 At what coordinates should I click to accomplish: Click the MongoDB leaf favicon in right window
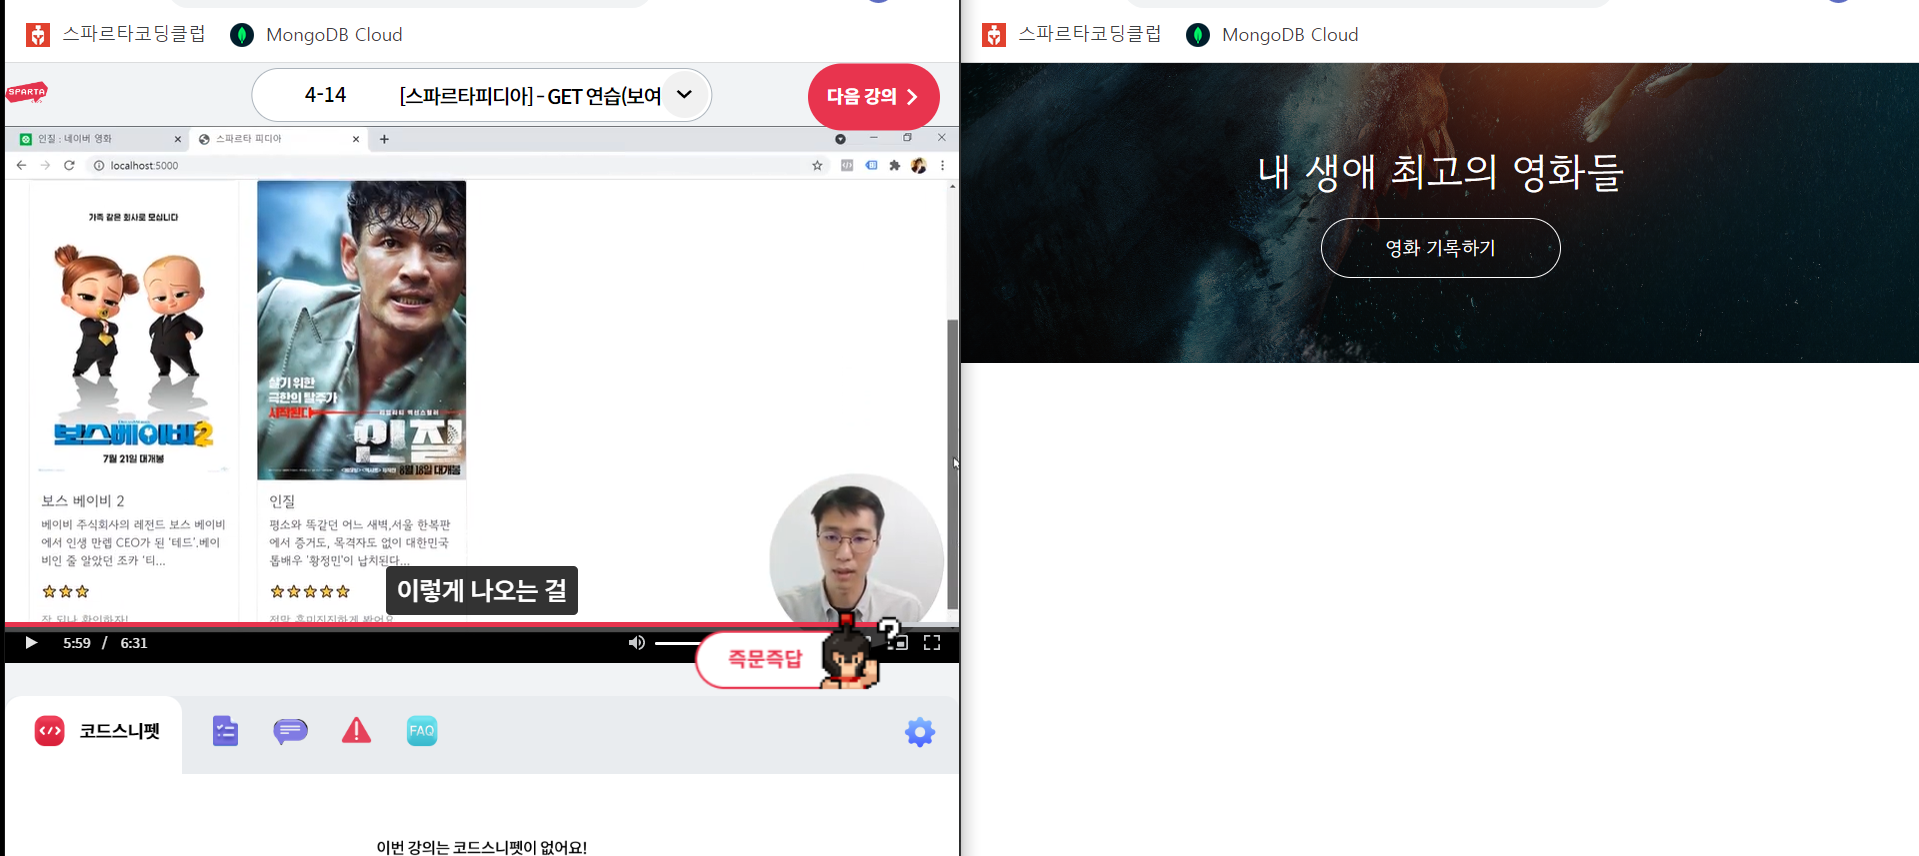[1198, 35]
